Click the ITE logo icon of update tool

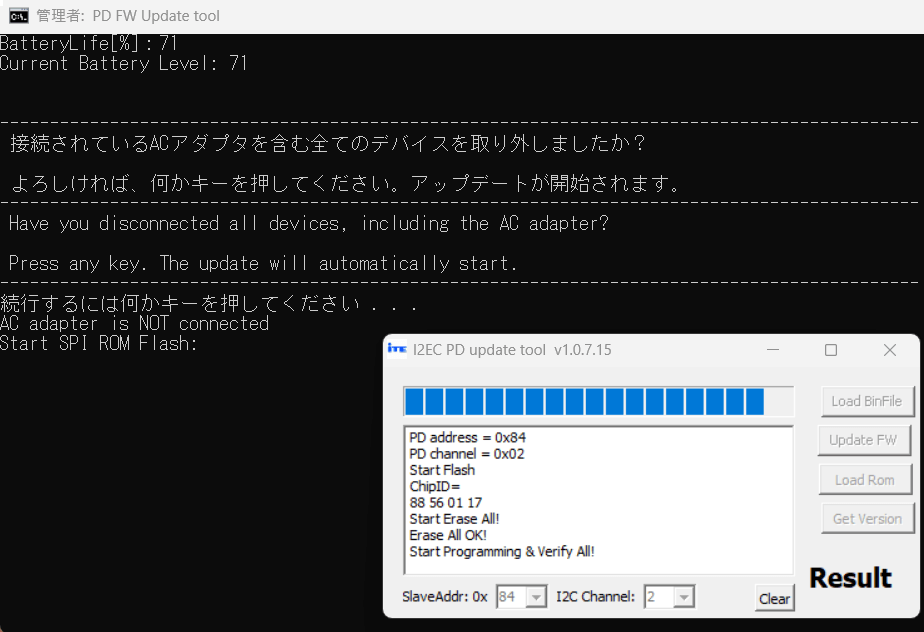point(396,350)
